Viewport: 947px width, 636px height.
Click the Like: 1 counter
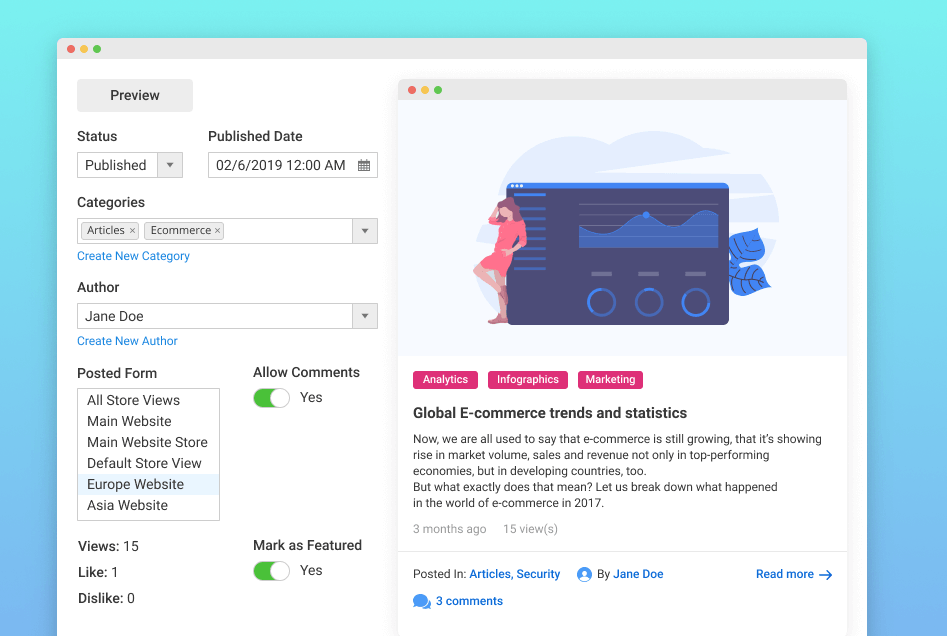[98, 573]
